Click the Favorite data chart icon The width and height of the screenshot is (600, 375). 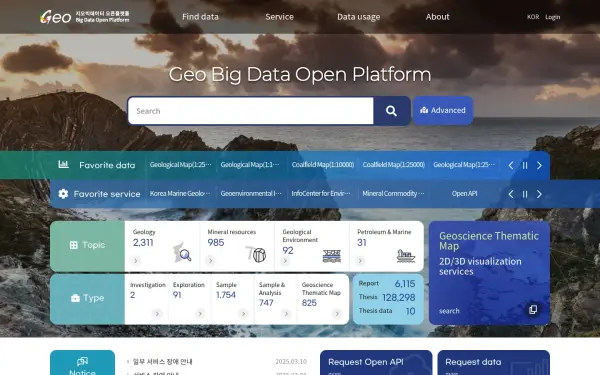(64, 165)
